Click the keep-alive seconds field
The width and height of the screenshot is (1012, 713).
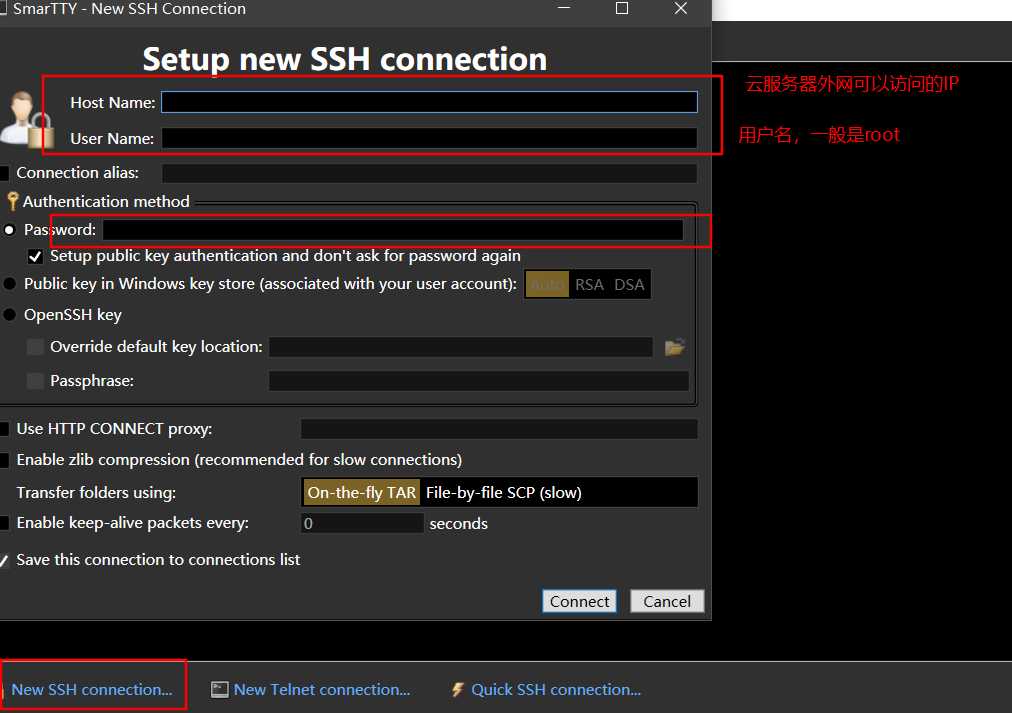[x=362, y=523]
